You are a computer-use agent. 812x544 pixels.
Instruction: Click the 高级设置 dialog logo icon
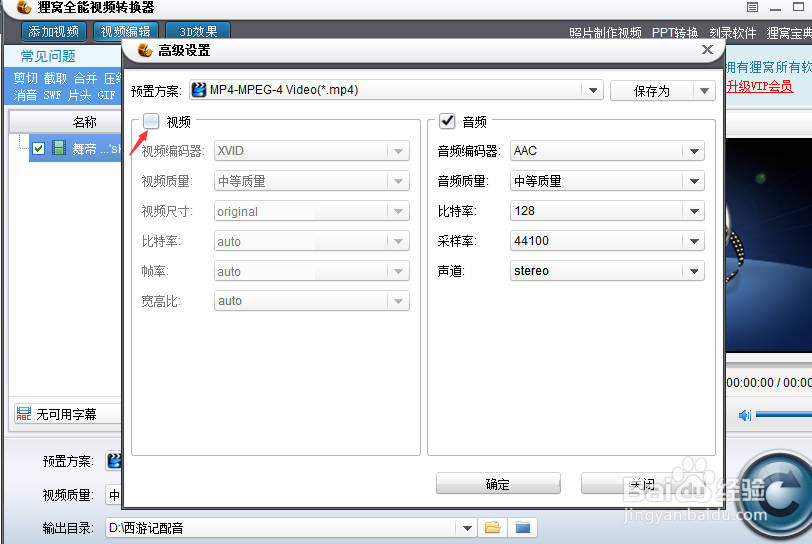tap(144, 50)
